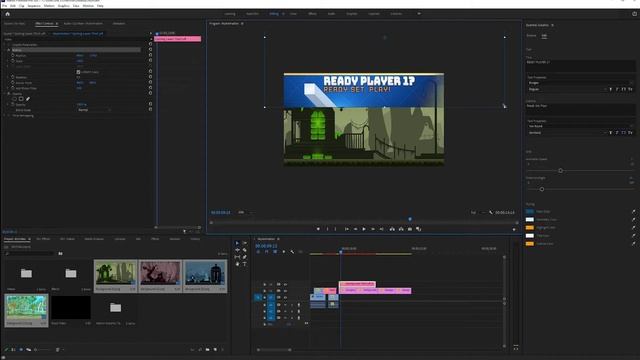Open the title font style Regular dropdown
640x360 pixels.
coord(566,89)
